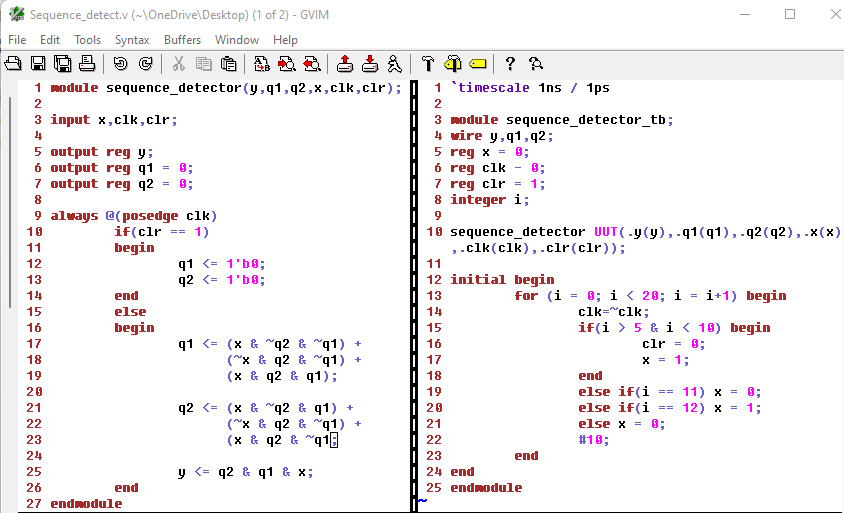The height and width of the screenshot is (513, 844).
Task: Open the Buffers menu
Action: [x=182, y=40]
